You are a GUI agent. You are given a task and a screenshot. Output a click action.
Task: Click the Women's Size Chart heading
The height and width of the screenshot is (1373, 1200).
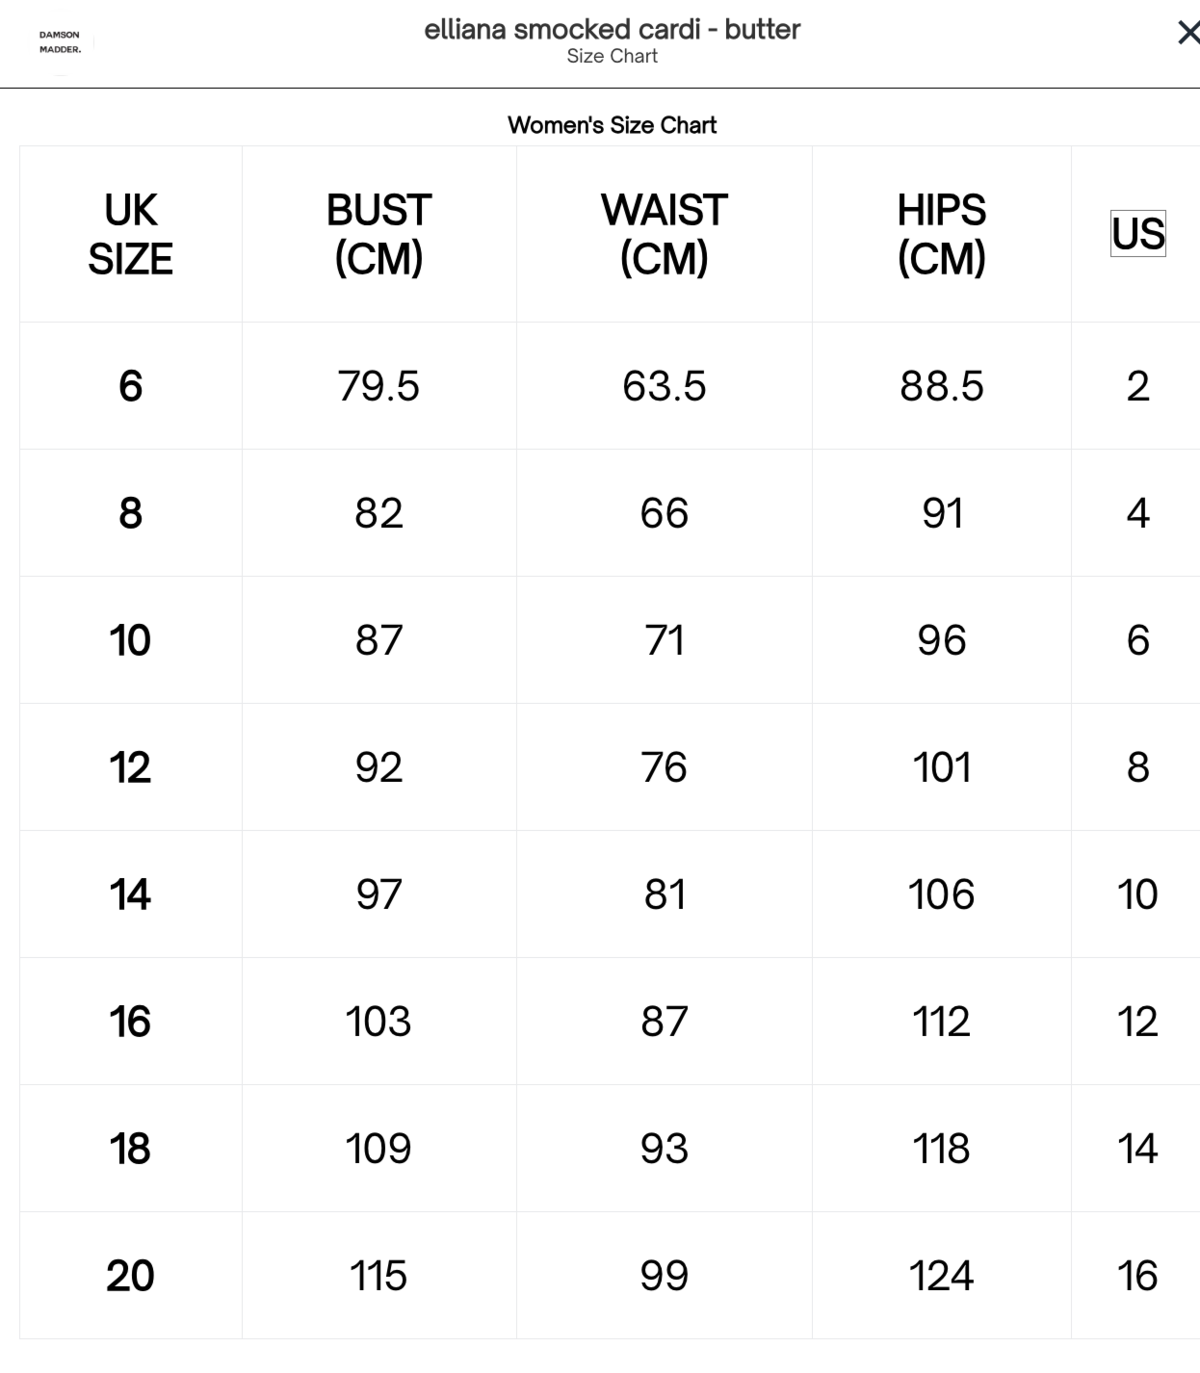click(612, 125)
